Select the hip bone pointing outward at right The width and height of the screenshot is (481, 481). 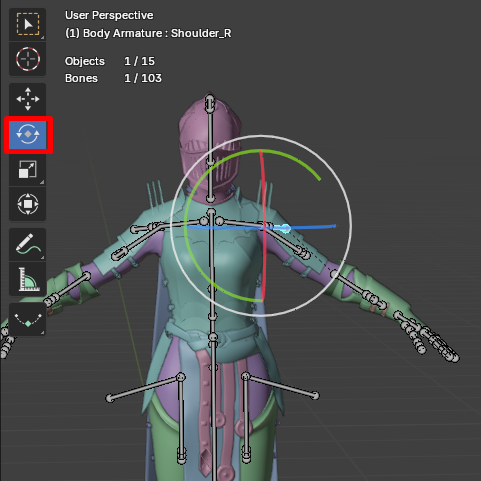[281, 386]
